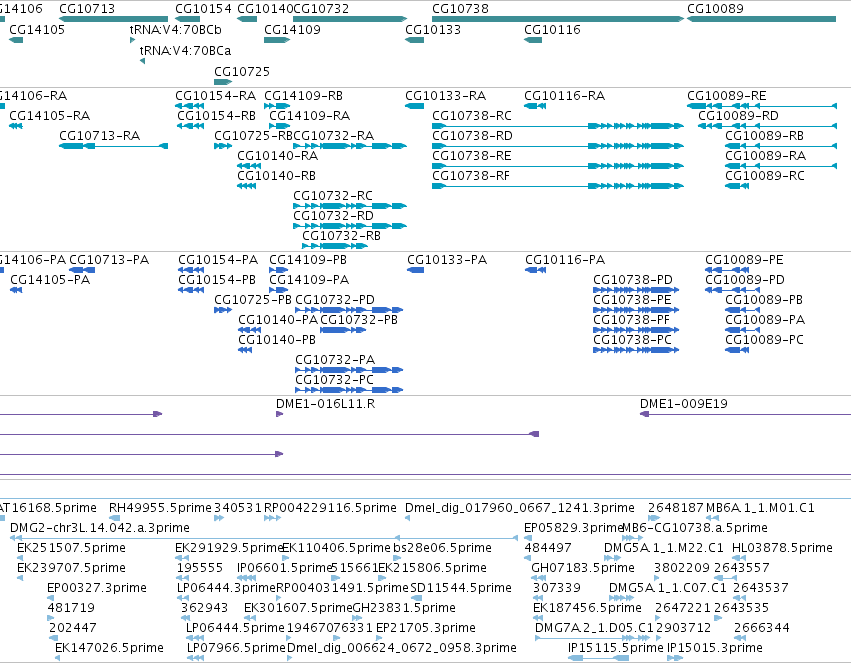Image resolution: width=851 pixels, height=663 pixels.
Task: Open BAC end DME1-016L11.R
Action: click(325, 404)
